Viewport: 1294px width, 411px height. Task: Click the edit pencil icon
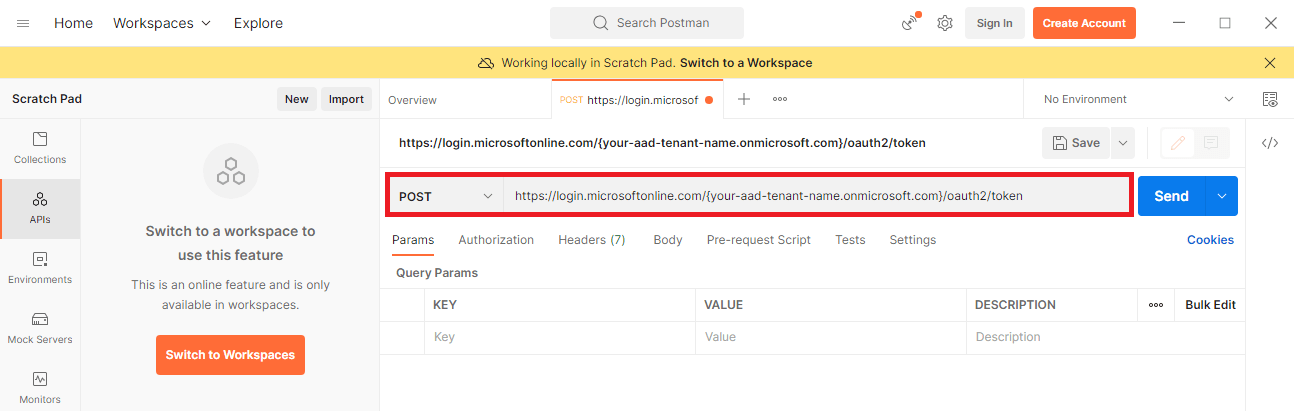pyautogui.click(x=1178, y=143)
